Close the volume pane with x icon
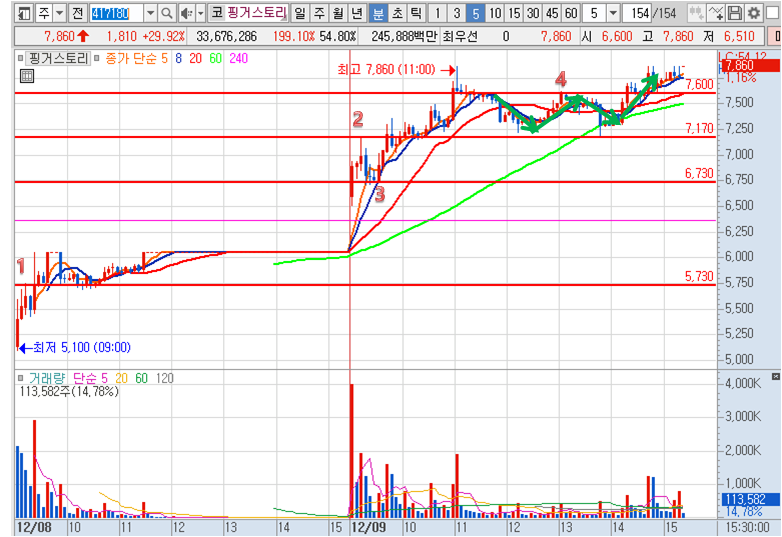782x537 pixels. pyautogui.click(x=776, y=376)
